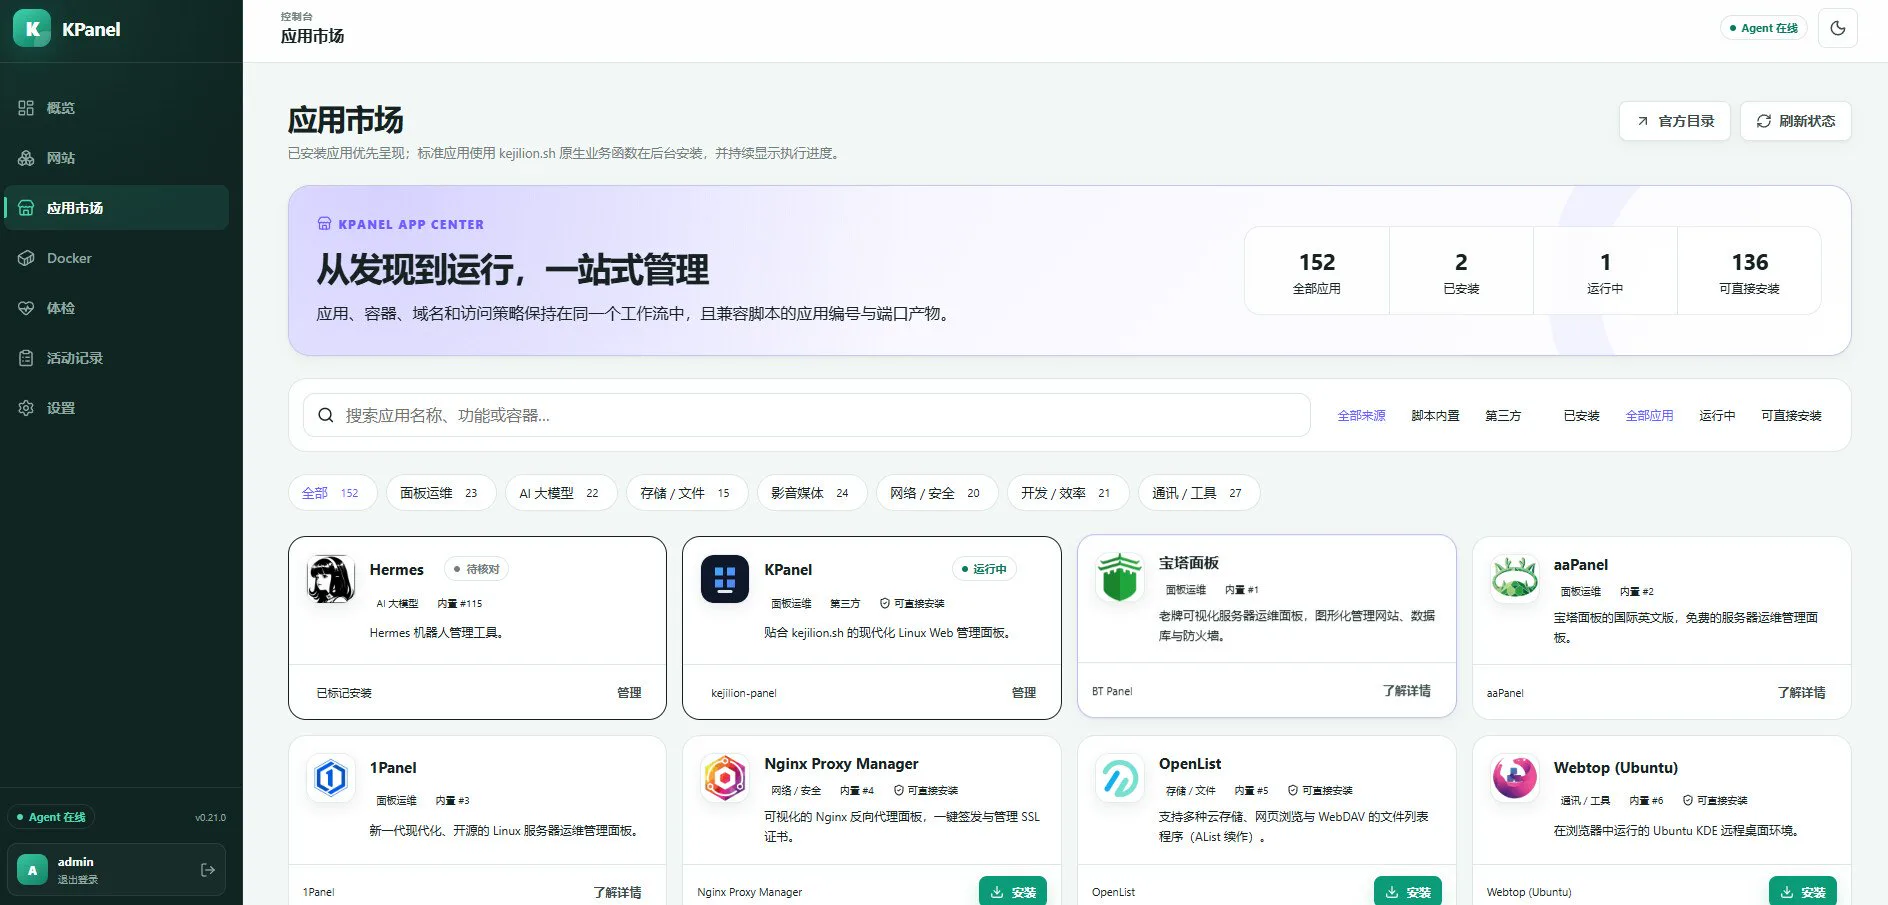Filter by 可直接安装 apps
Screen dimensions: 1888x905
1791,416
